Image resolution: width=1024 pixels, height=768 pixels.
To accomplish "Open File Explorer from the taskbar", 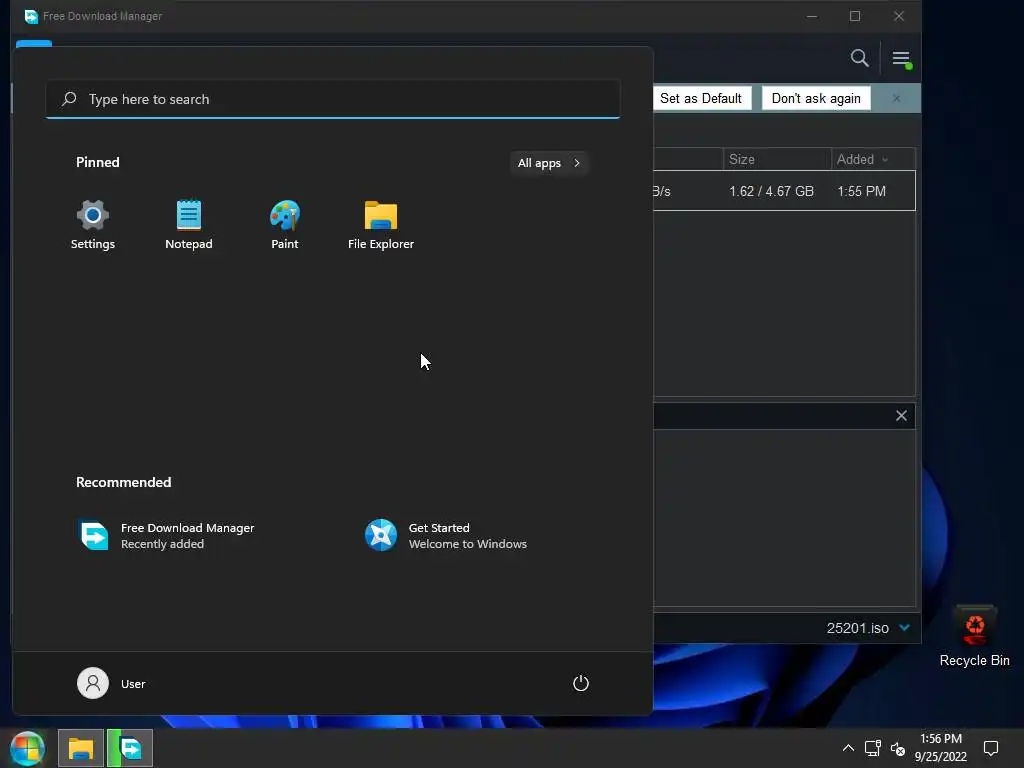I will (x=81, y=748).
